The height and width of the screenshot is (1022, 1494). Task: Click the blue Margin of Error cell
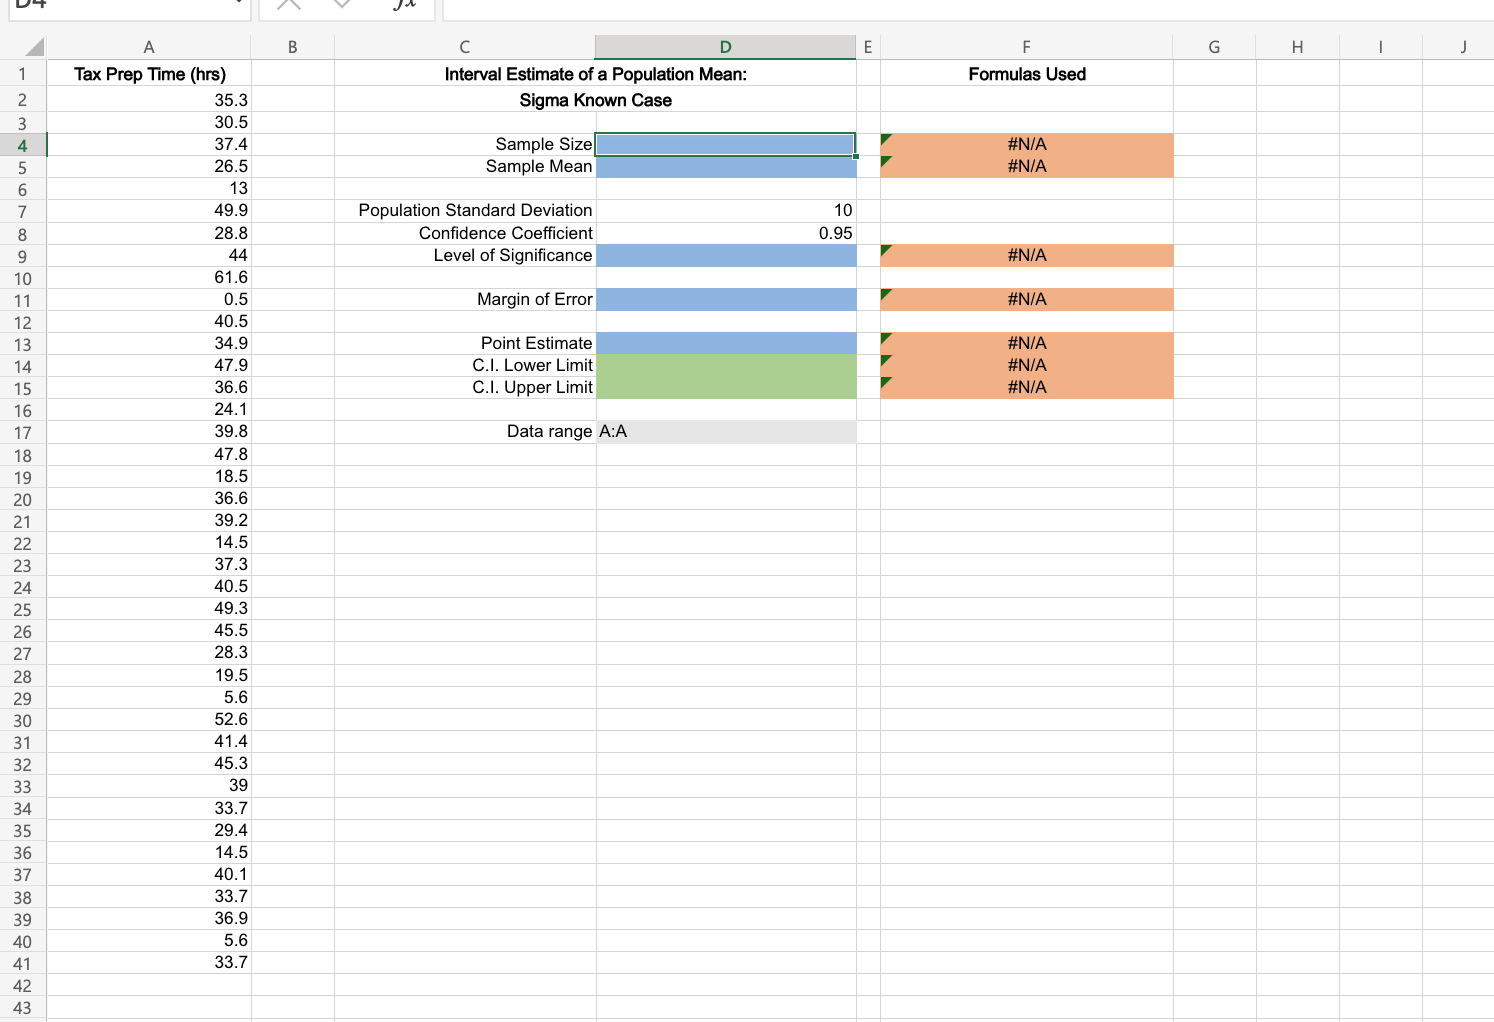point(726,299)
